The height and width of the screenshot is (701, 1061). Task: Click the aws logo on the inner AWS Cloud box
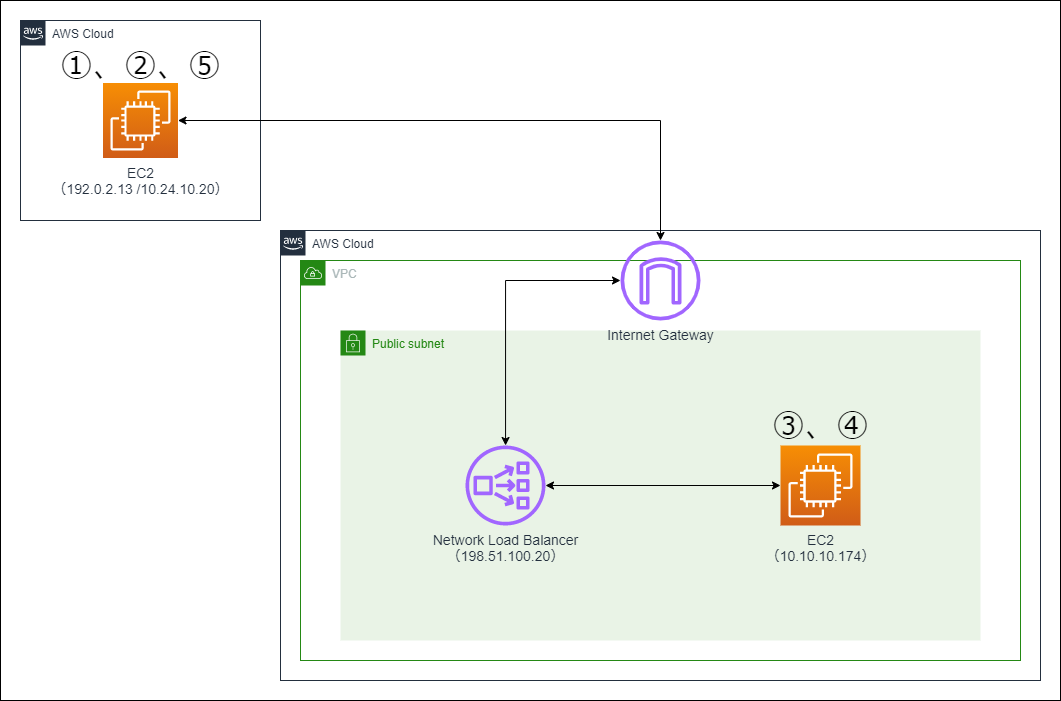[x=293, y=243]
